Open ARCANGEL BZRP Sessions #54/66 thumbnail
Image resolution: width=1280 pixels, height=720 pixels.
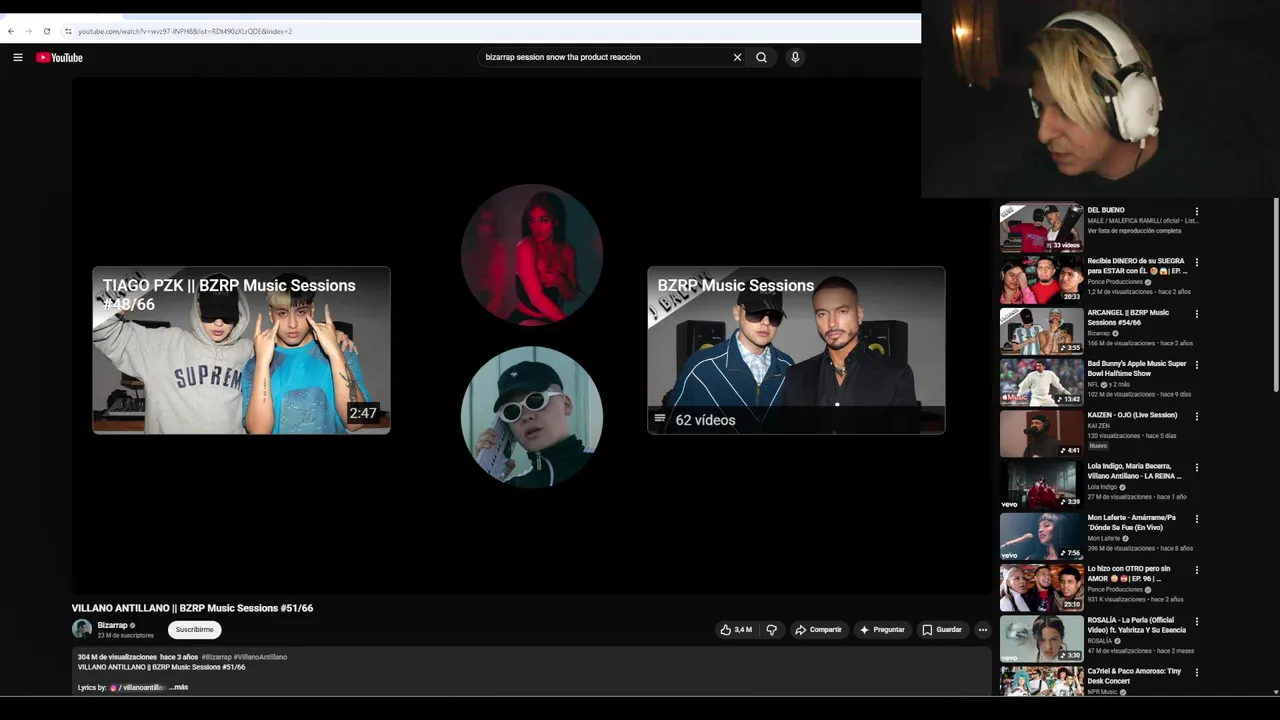pyautogui.click(x=1041, y=331)
